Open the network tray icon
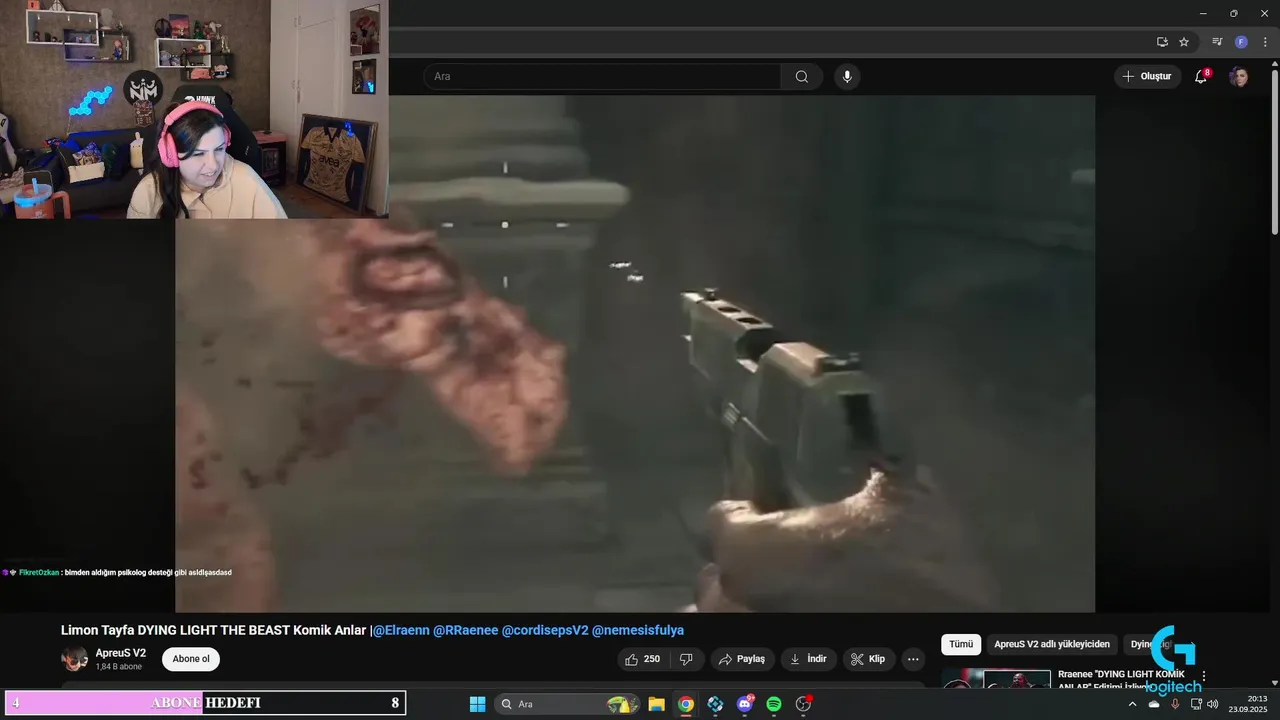1280x720 pixels. pos(1196,704)
